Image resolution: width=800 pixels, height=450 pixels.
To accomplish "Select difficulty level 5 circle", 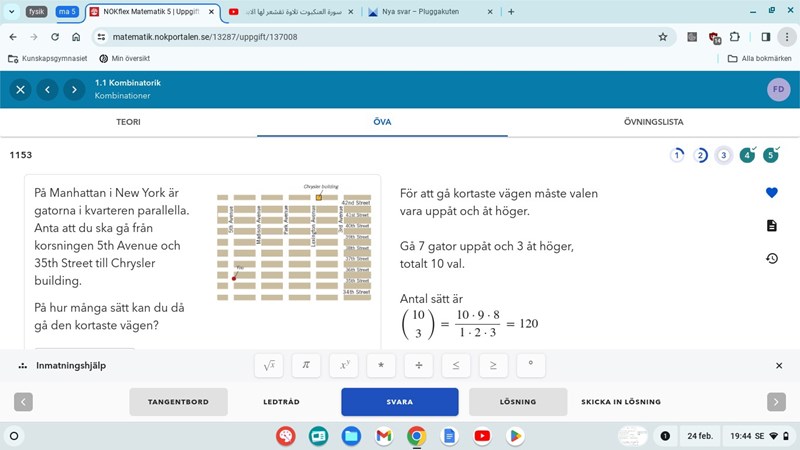I will (770, 155).
